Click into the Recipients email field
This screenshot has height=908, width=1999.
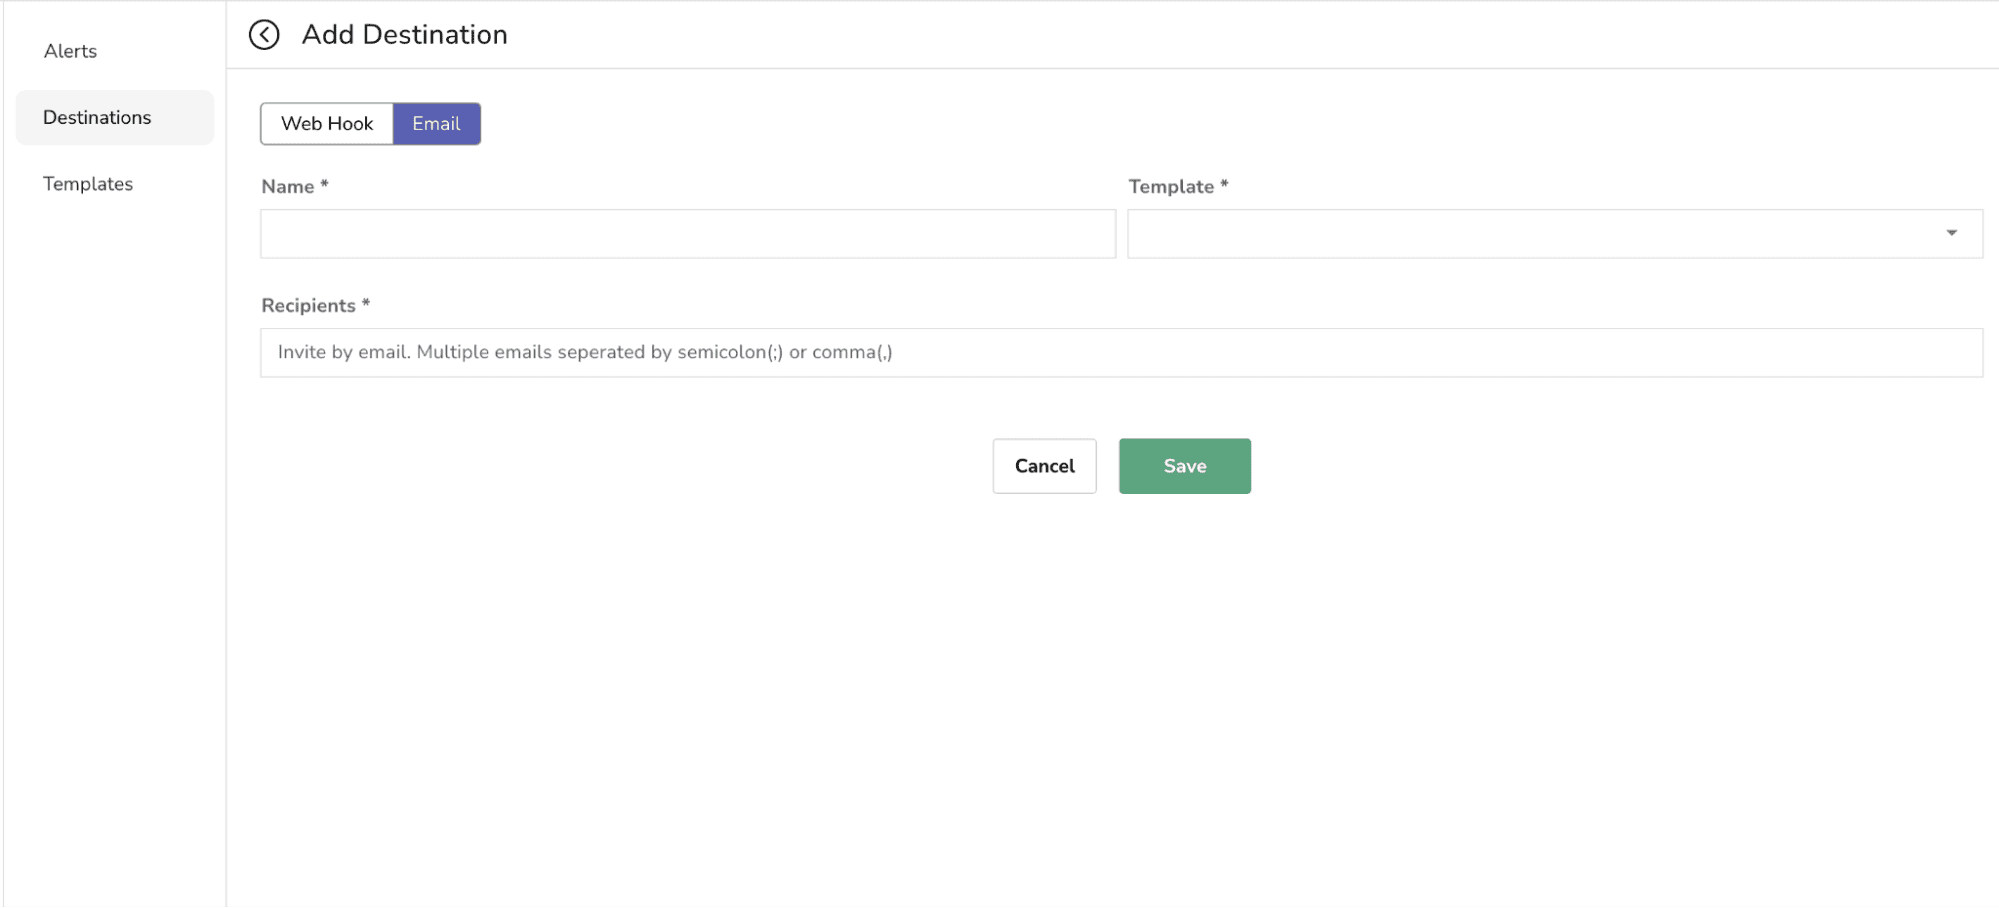pyautogui.click(x=1121, y=353)
